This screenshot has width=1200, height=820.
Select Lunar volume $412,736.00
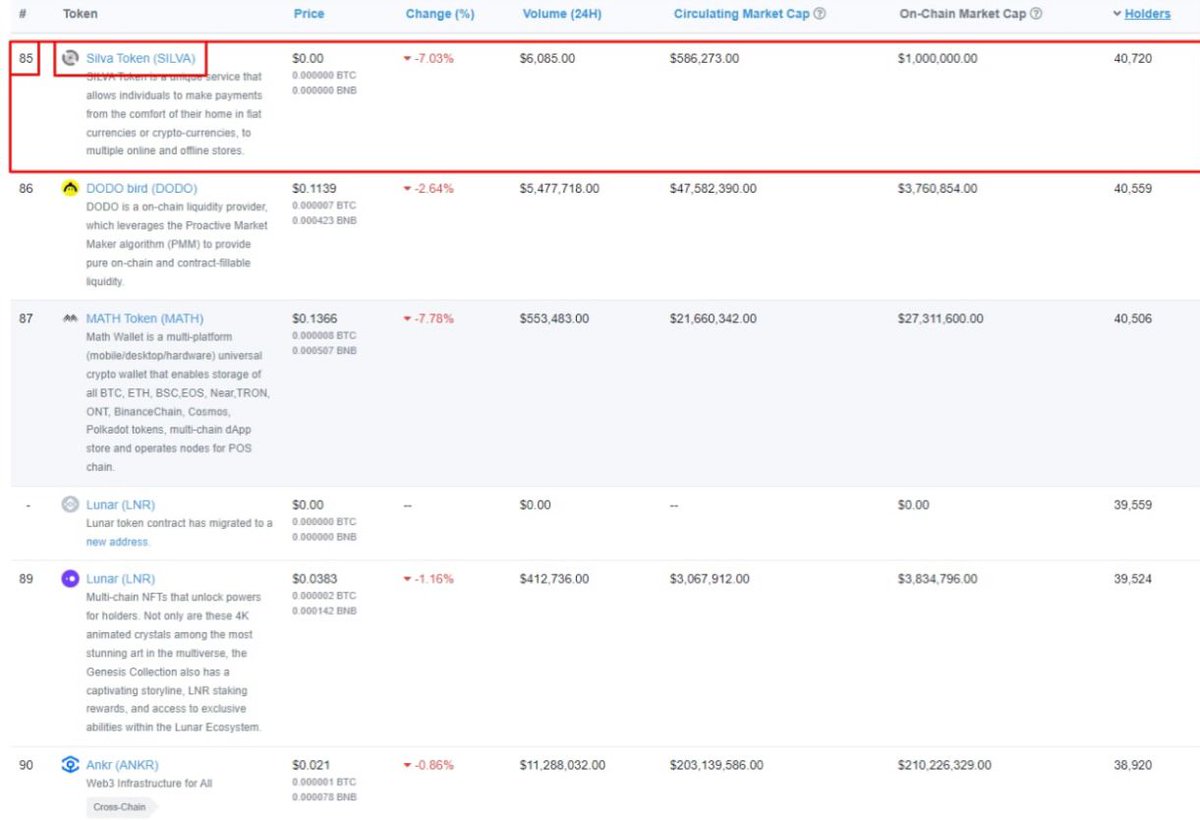click(554, 579)
